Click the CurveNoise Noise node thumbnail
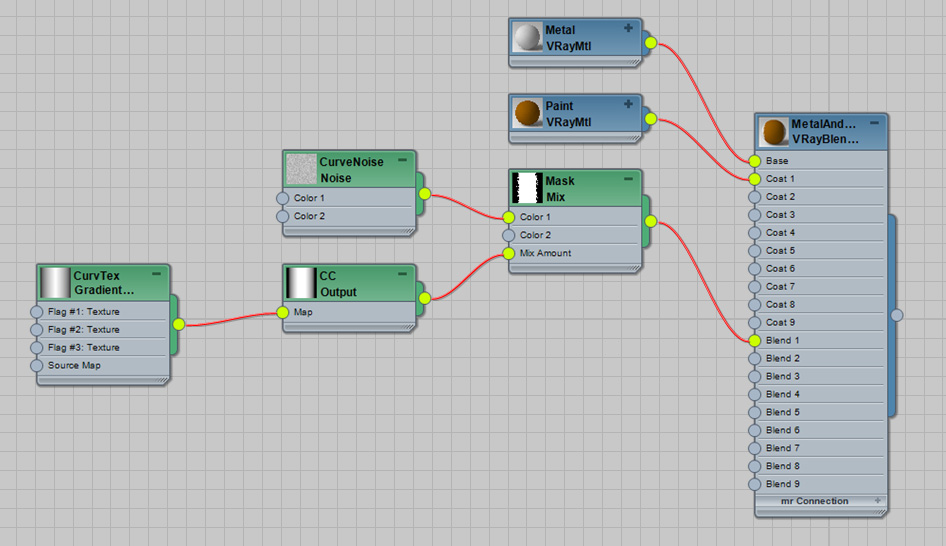 (301, 169)
